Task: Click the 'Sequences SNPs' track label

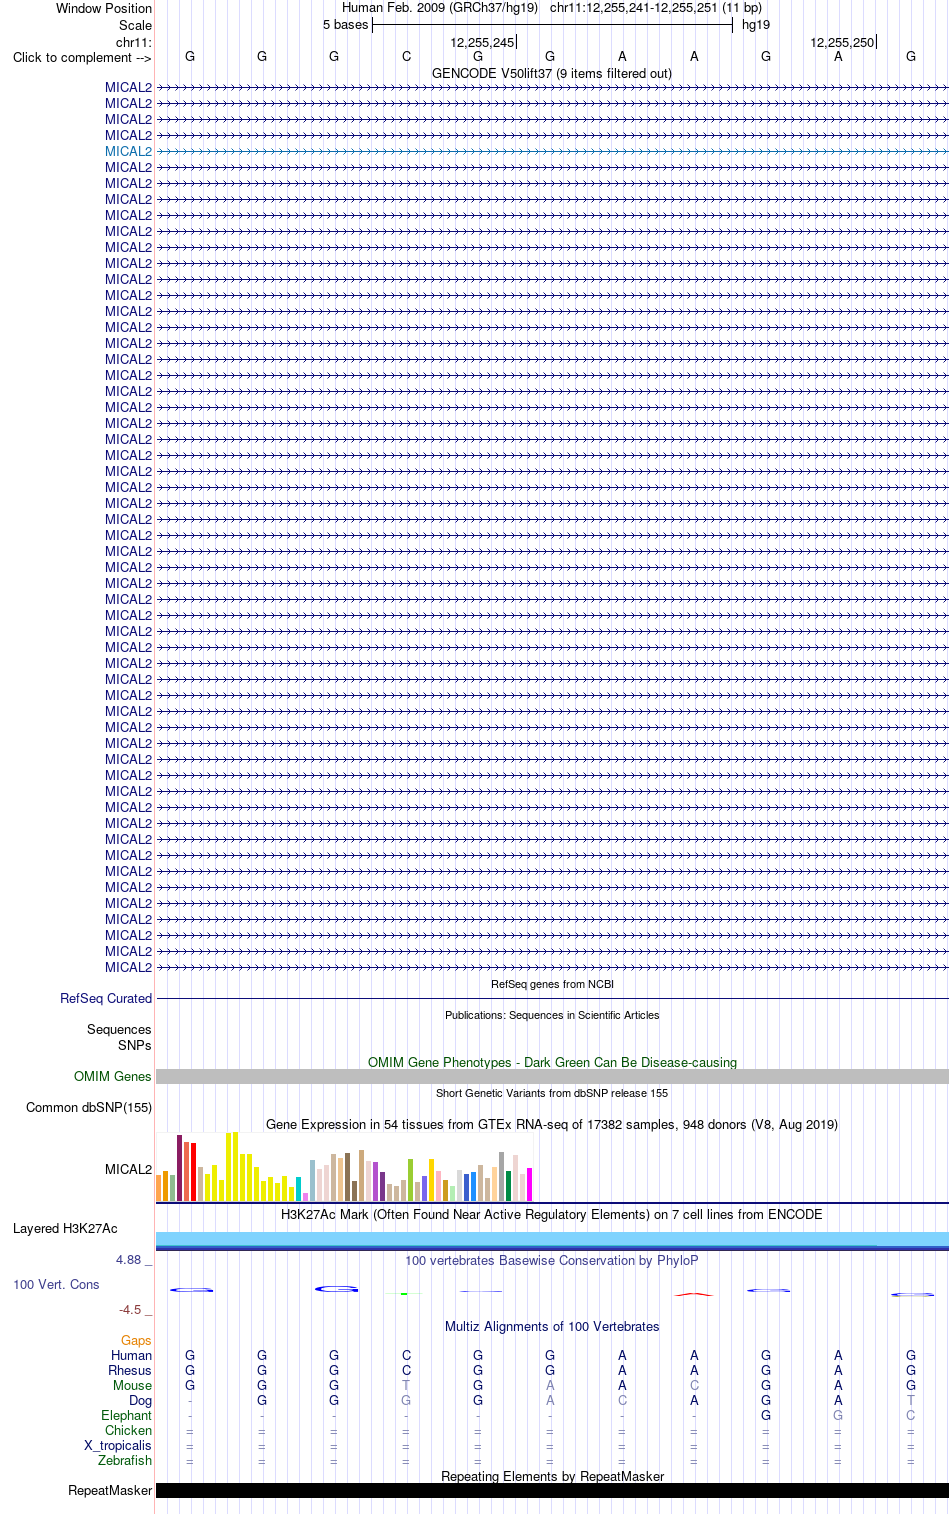Action: click(x=119, y=1037)
